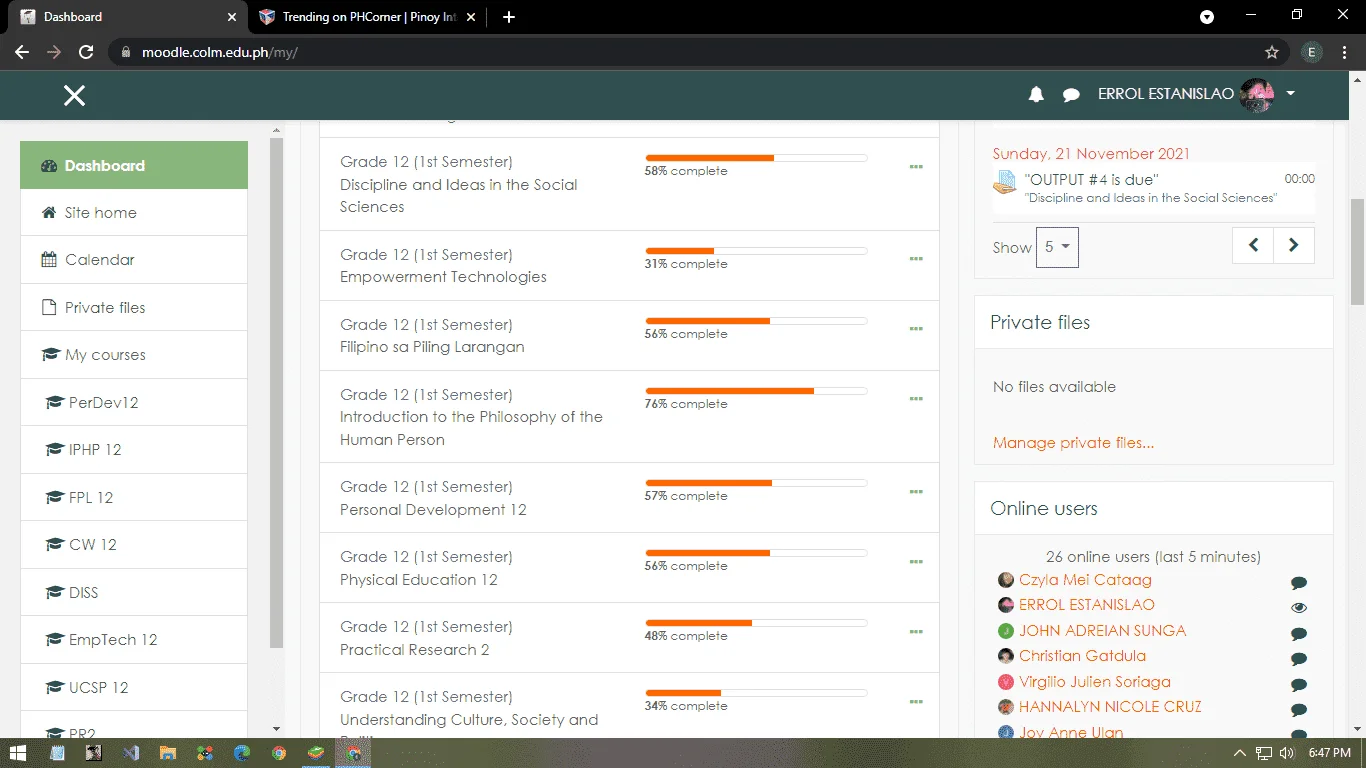Open options menu for Empowerment Technologies course

916,259
